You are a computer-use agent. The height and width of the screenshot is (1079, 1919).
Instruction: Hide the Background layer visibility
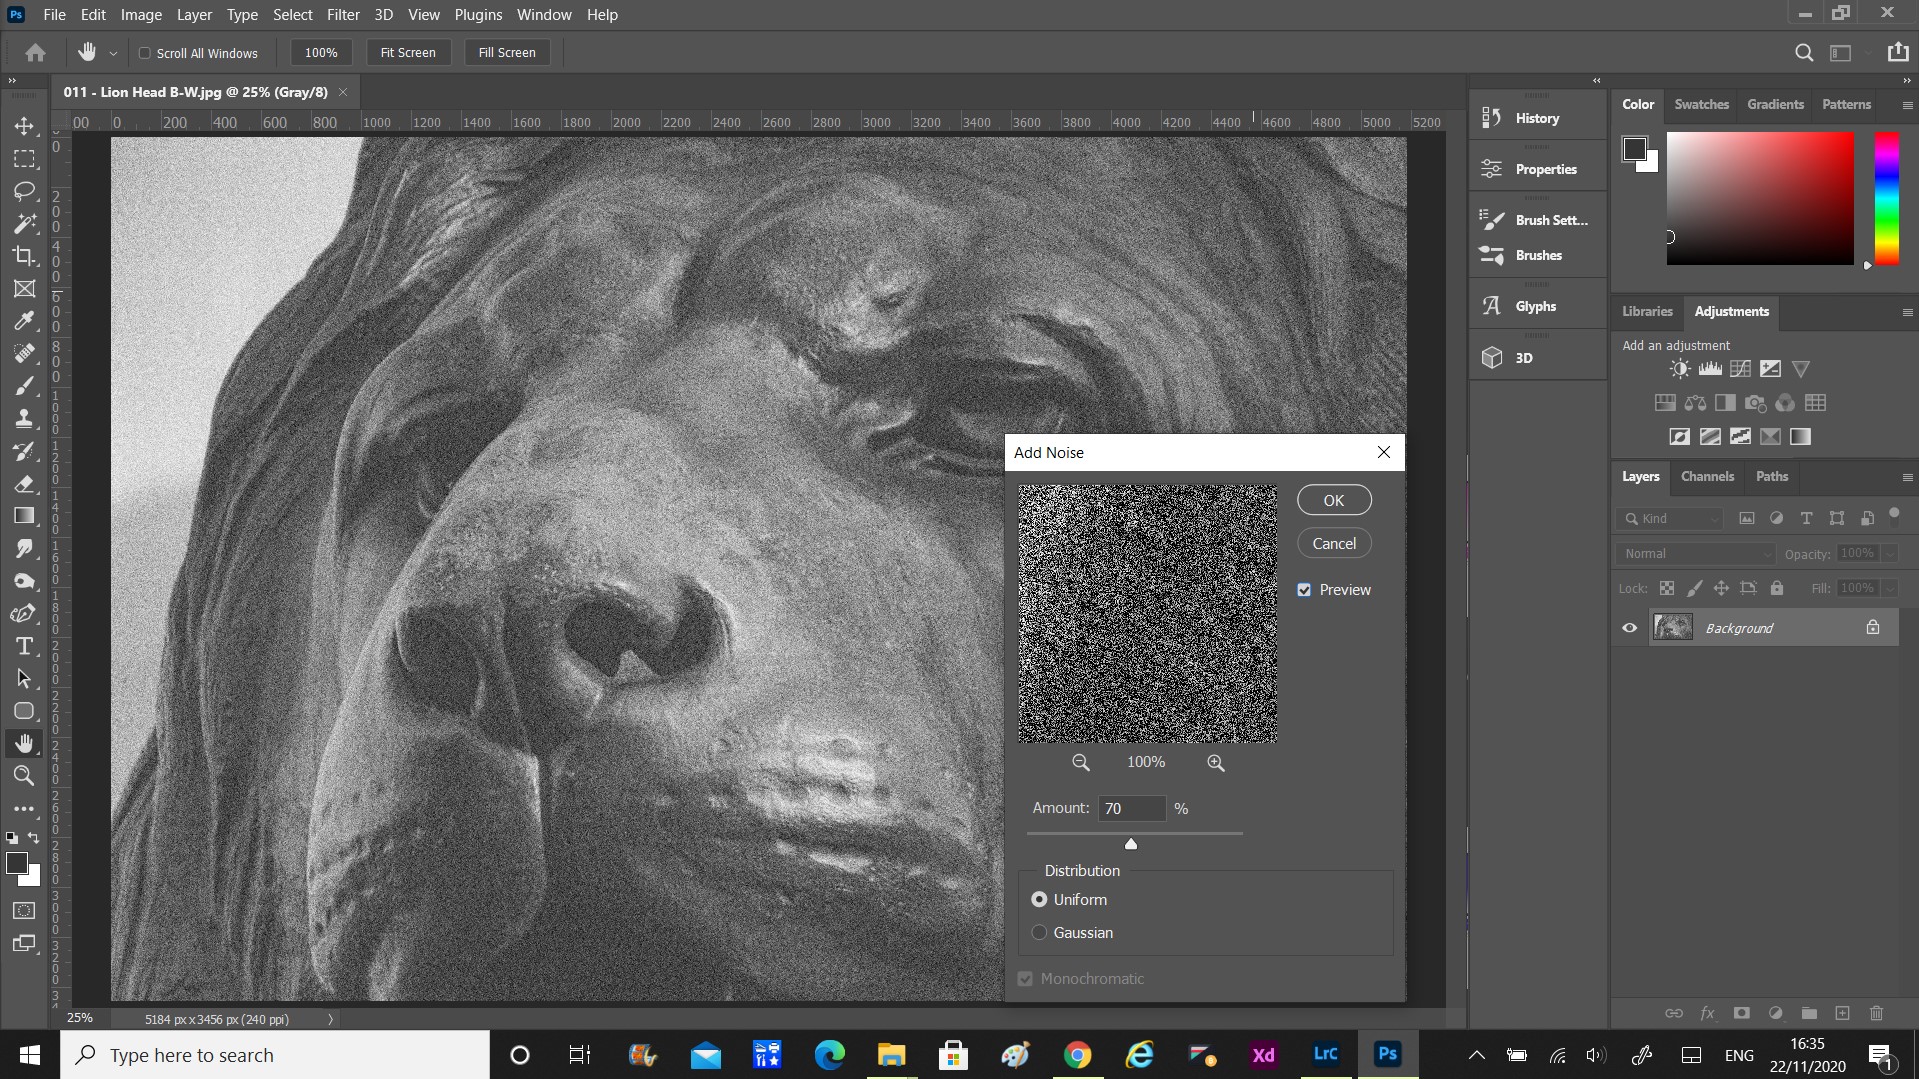[1629, 628]
